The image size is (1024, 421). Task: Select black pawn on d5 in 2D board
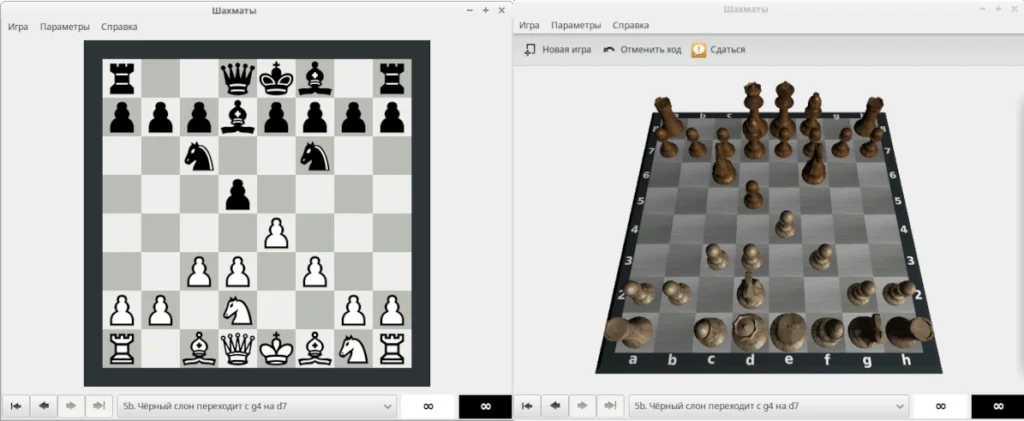pos(238,195)
